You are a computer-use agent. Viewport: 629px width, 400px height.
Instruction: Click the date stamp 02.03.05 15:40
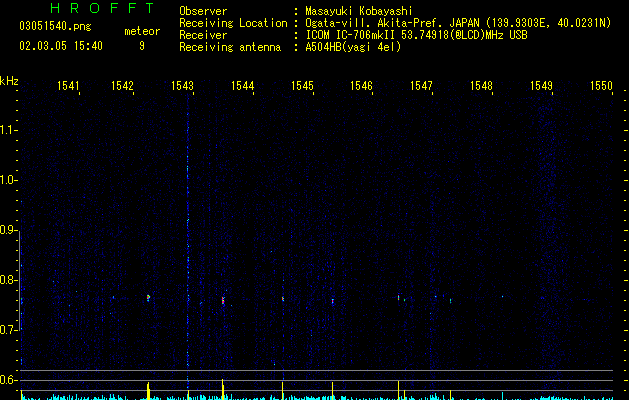point(61,46)
